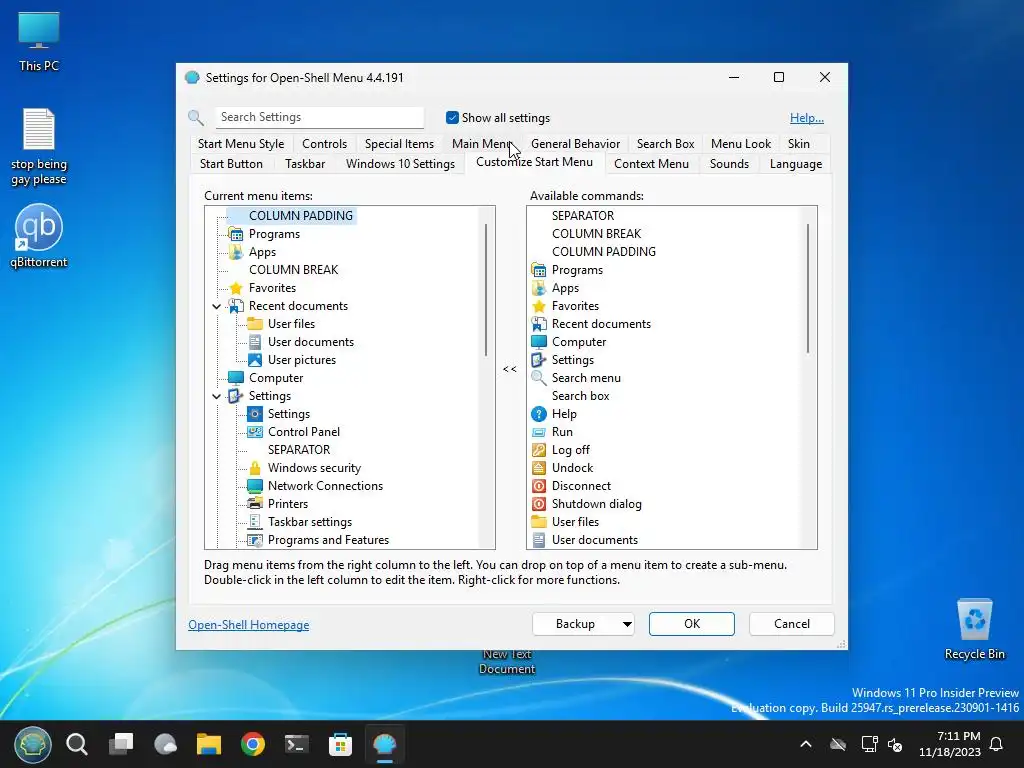Screen dimensions: 1024x768
Task: Click Recent documents icon in left list
Action: click(236, 306)
